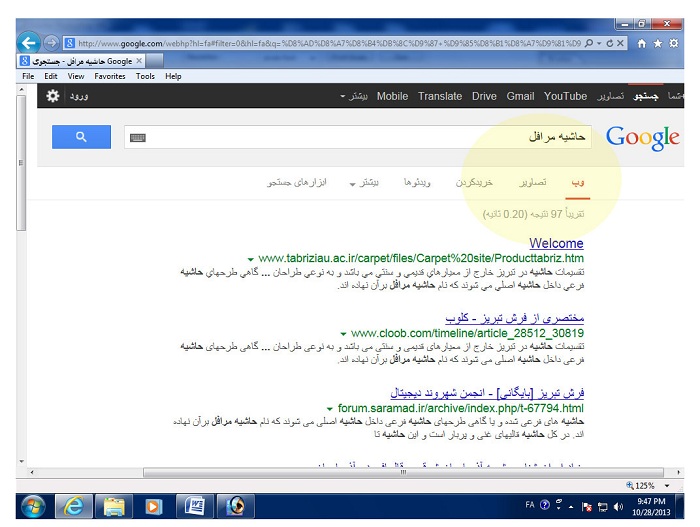Viewport: 700px width, 527px height.
Task: Open the View menu
Action: point(76,76)
